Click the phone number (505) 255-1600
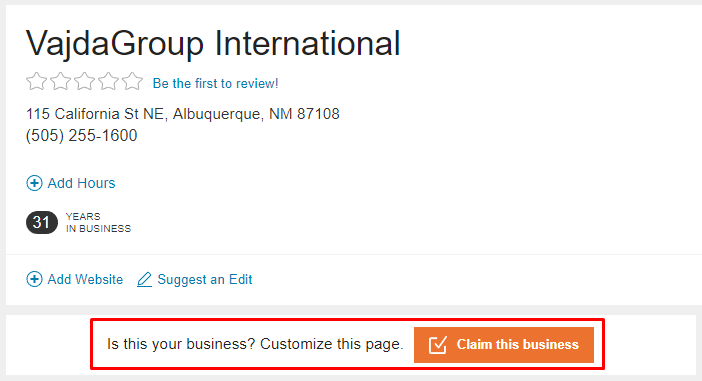Viewport: 702px width, 381px height. (81, 136)
